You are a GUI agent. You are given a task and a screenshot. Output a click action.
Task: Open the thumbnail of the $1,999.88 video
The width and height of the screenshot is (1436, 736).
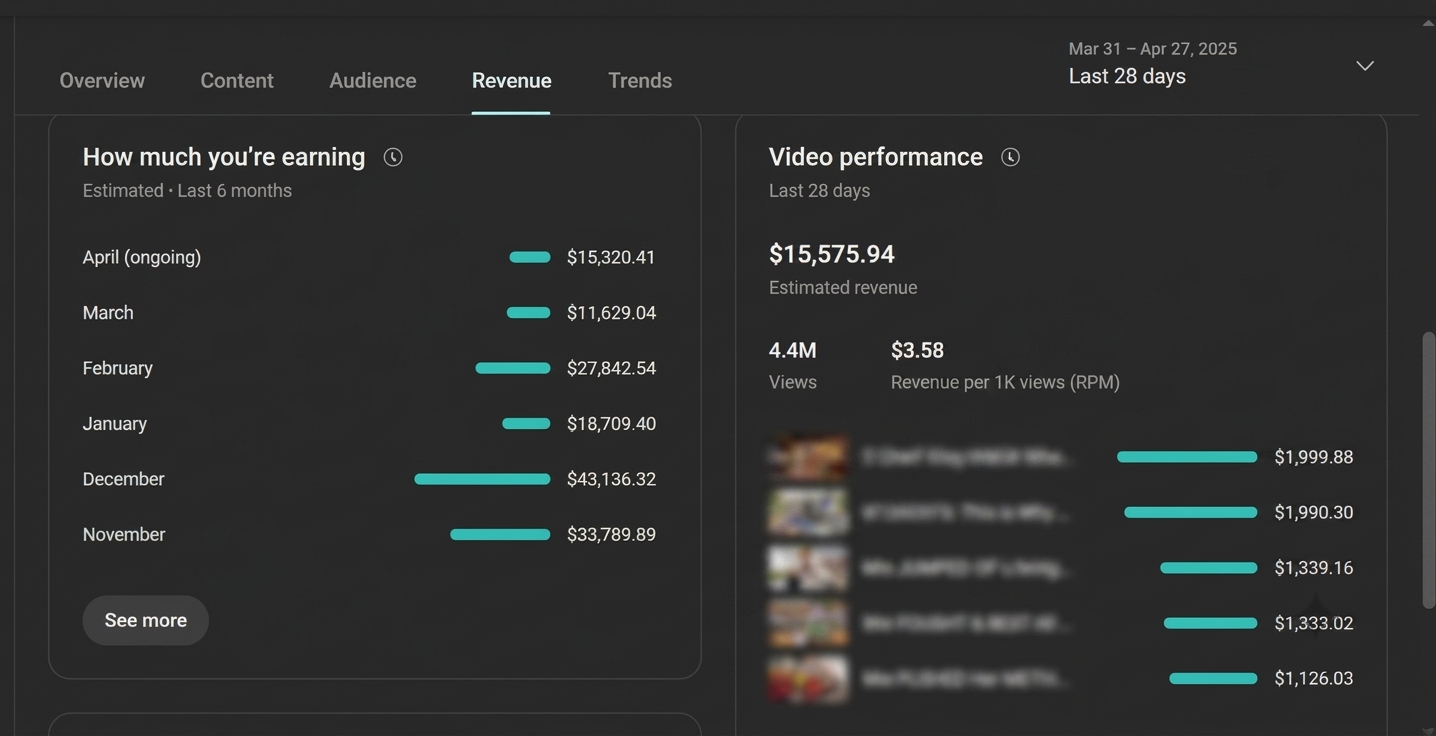pyautogui.click(x=808, y=457)
